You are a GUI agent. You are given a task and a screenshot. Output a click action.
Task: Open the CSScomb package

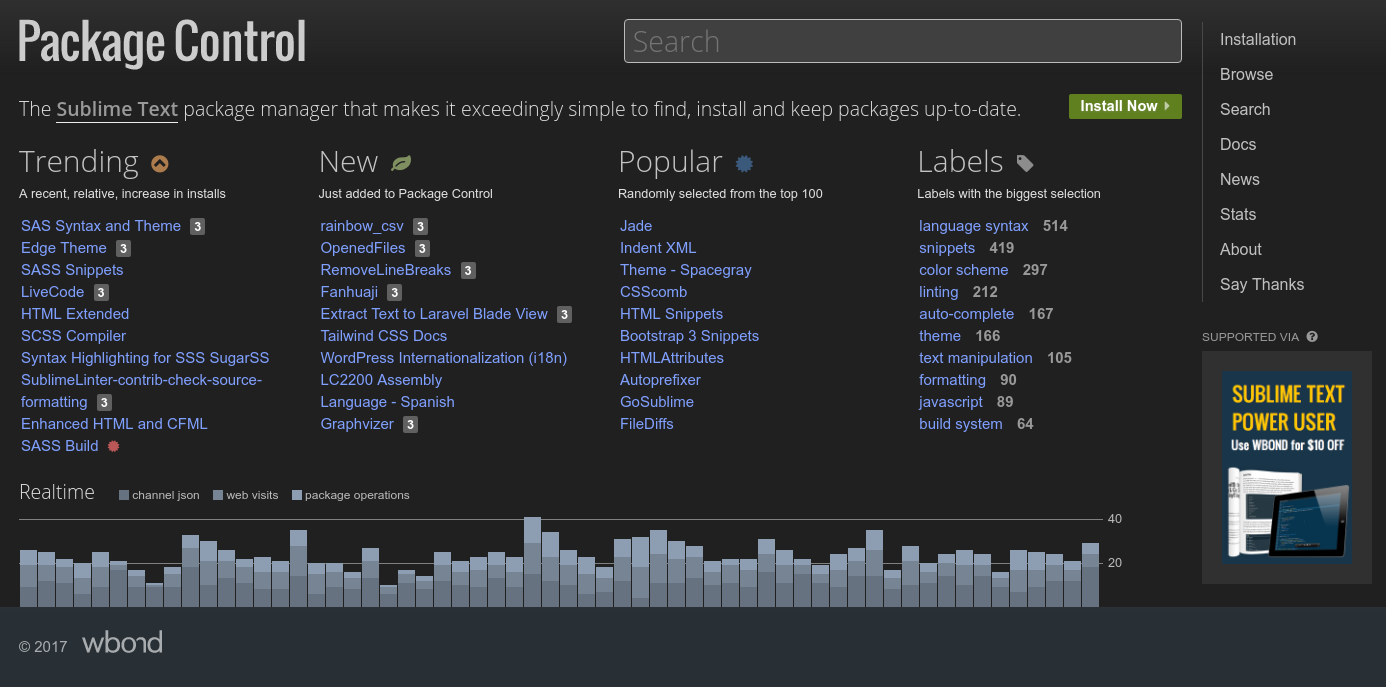(x=654, y=292)
